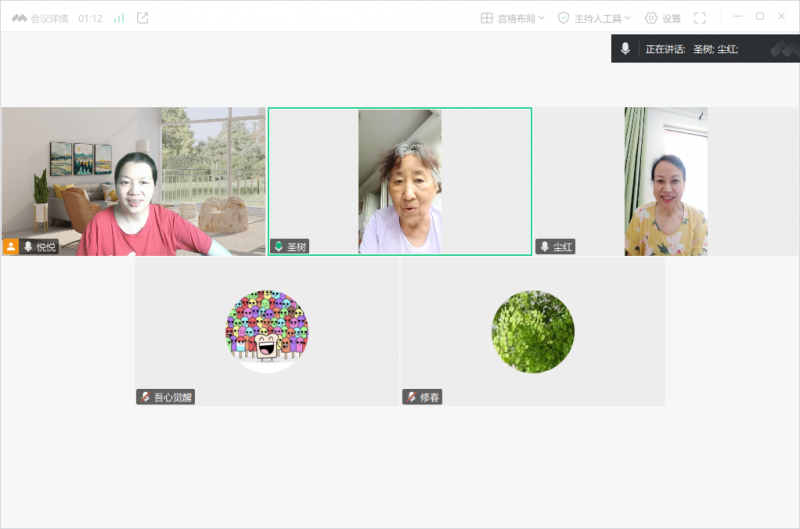Click the host badge icon beside 悦悦

point(11,246)
